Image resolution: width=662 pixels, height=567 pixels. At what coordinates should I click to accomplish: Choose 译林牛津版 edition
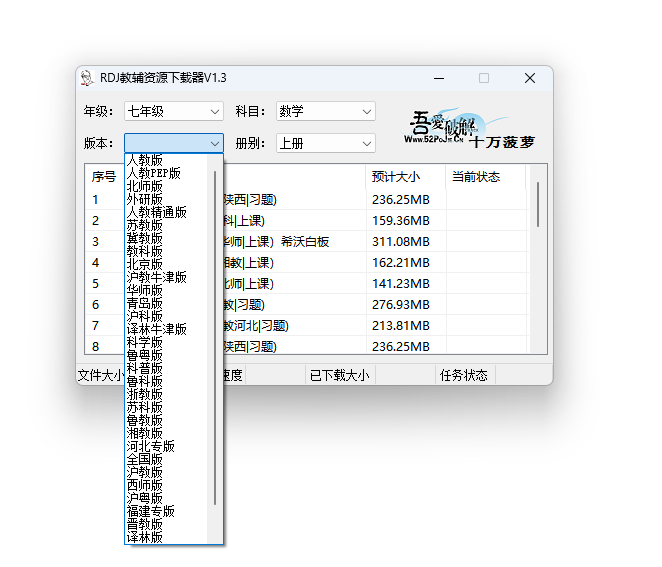pos(156,329)
